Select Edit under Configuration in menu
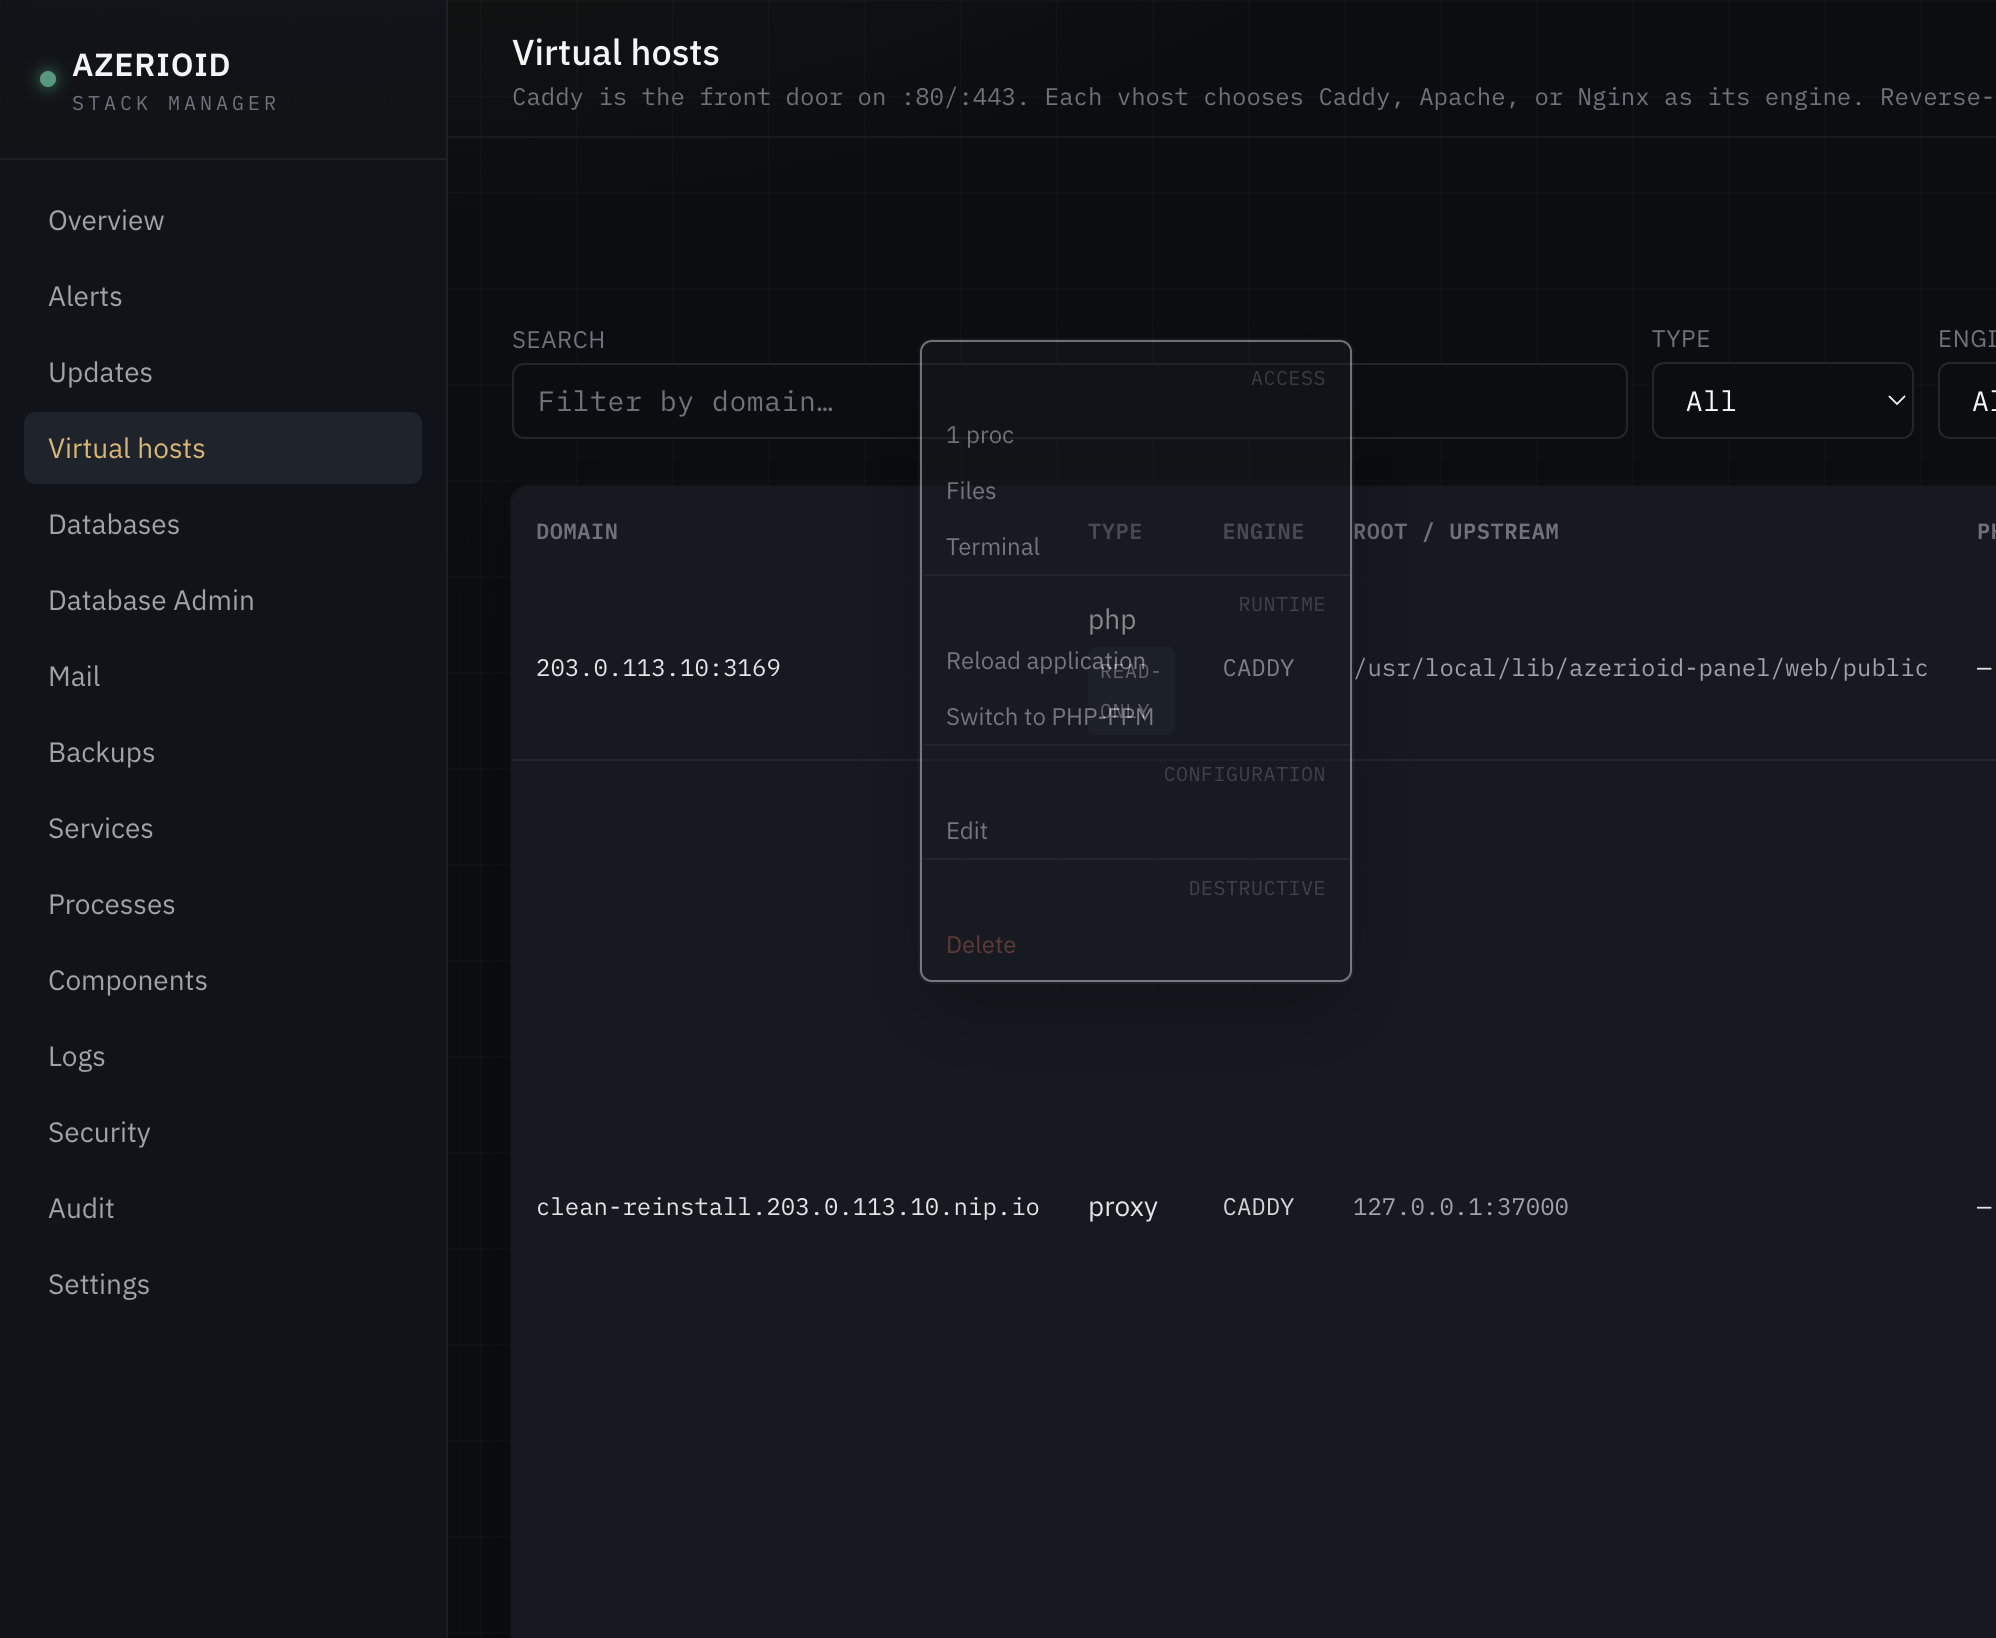 tap(1135, 831)
